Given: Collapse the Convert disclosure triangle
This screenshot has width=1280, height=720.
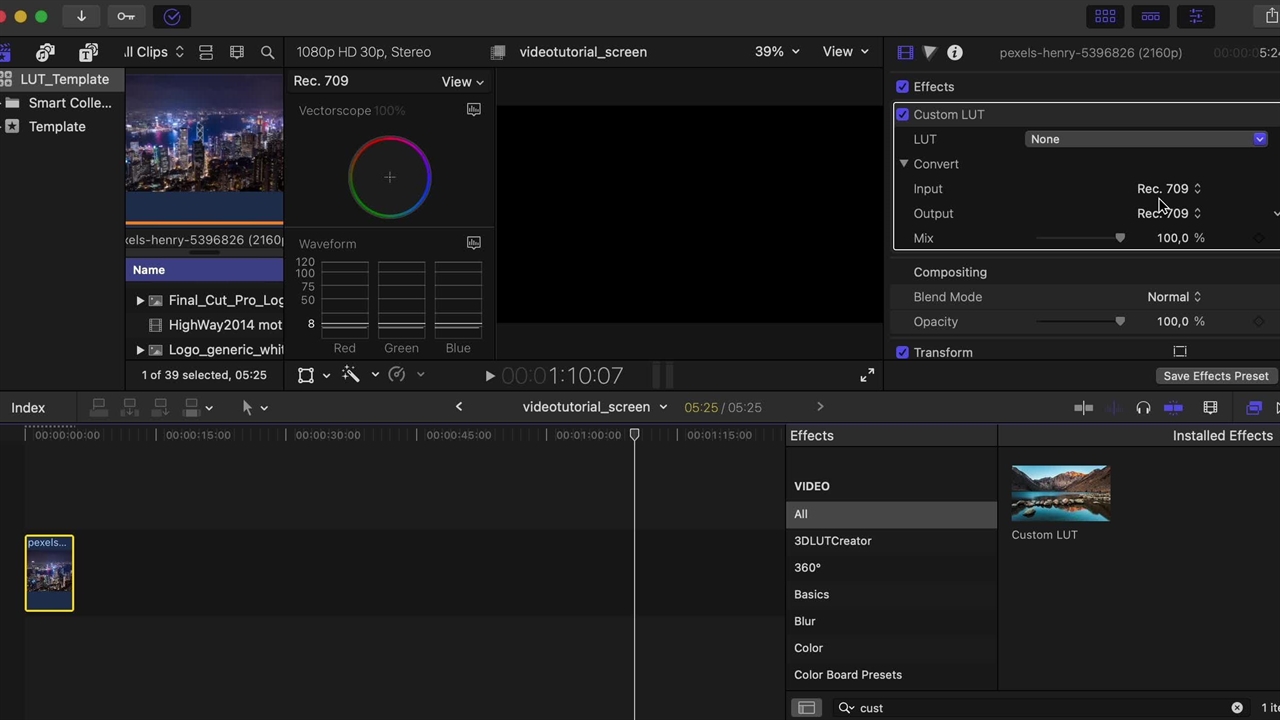Looking at the screenshot, I should tap(904, 164).
